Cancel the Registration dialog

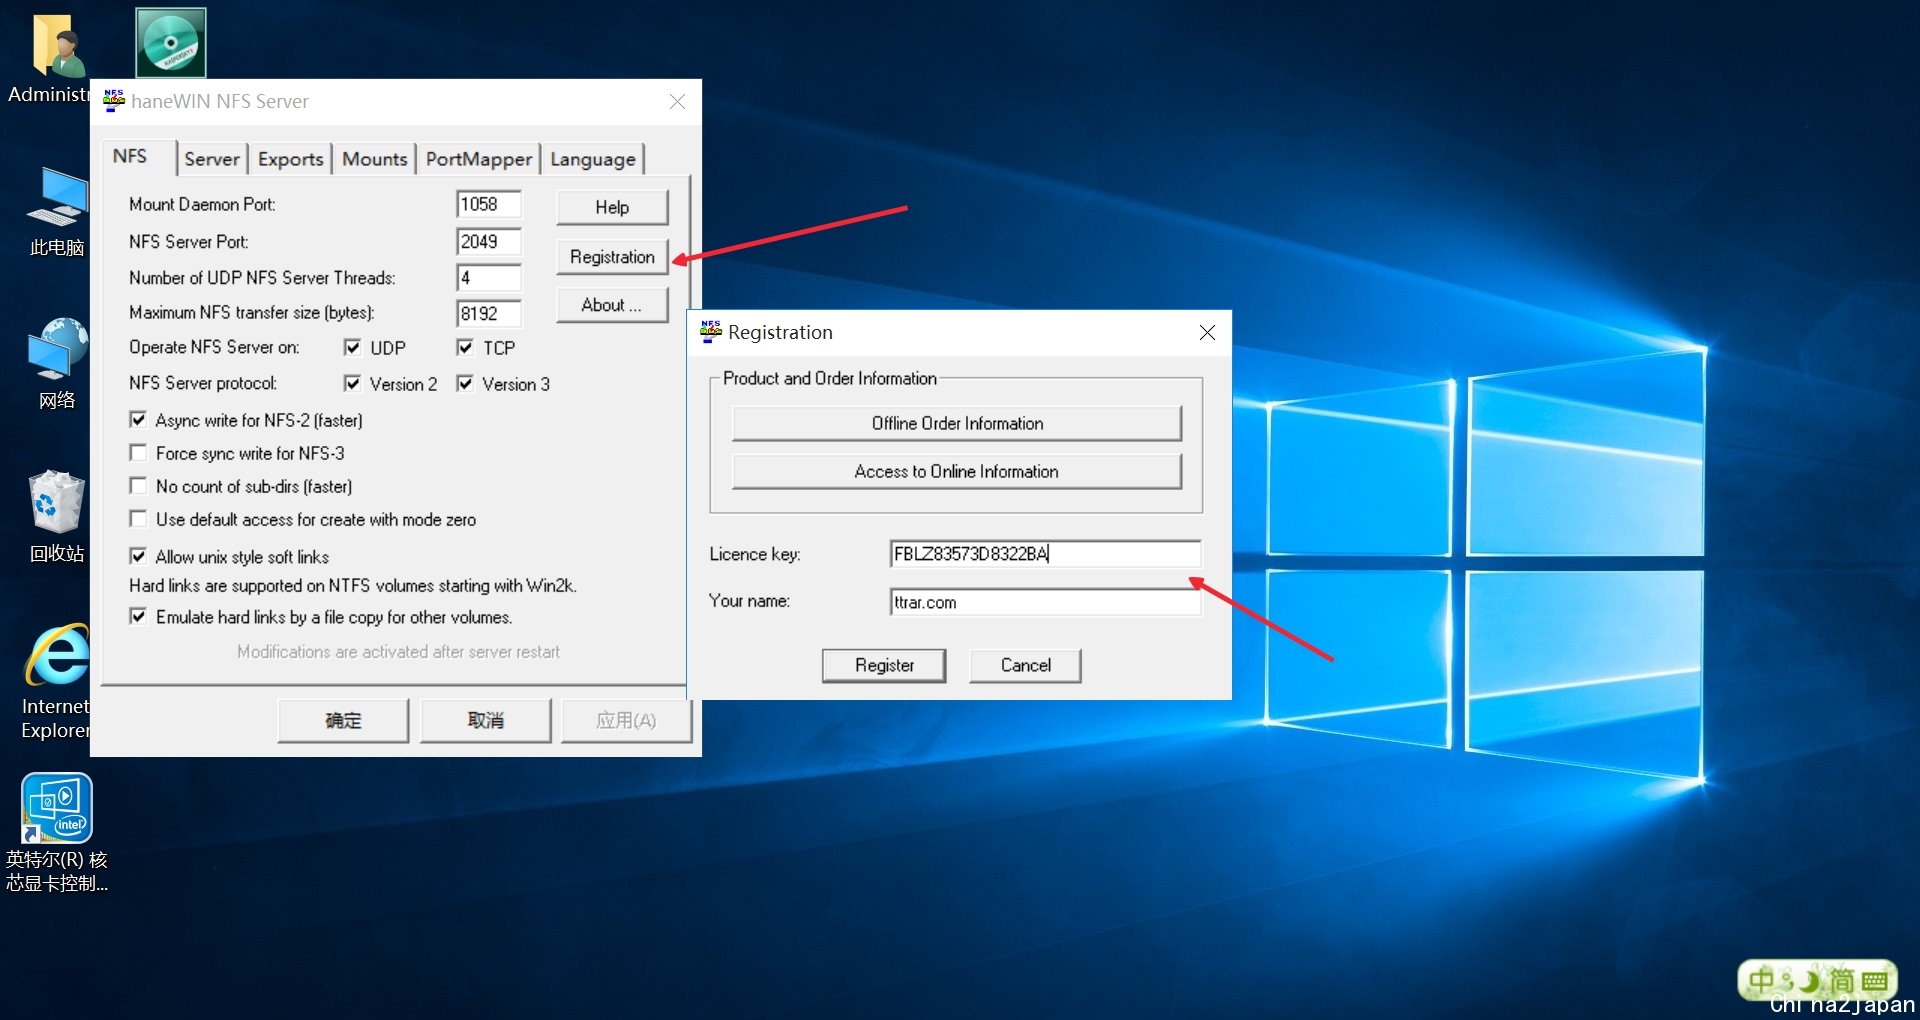click(1025, 665)
